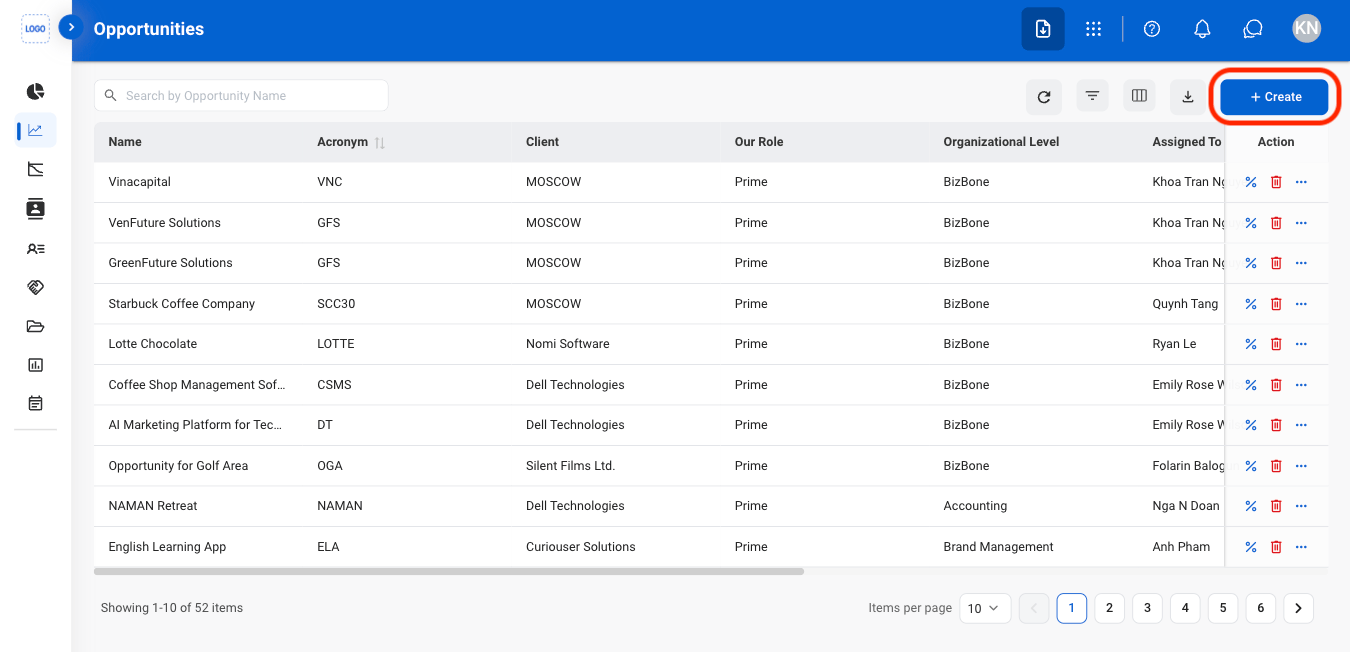Open more actions for Lotte Chocolate
Screen dimensions: 1350x652
click(1301, 344)
